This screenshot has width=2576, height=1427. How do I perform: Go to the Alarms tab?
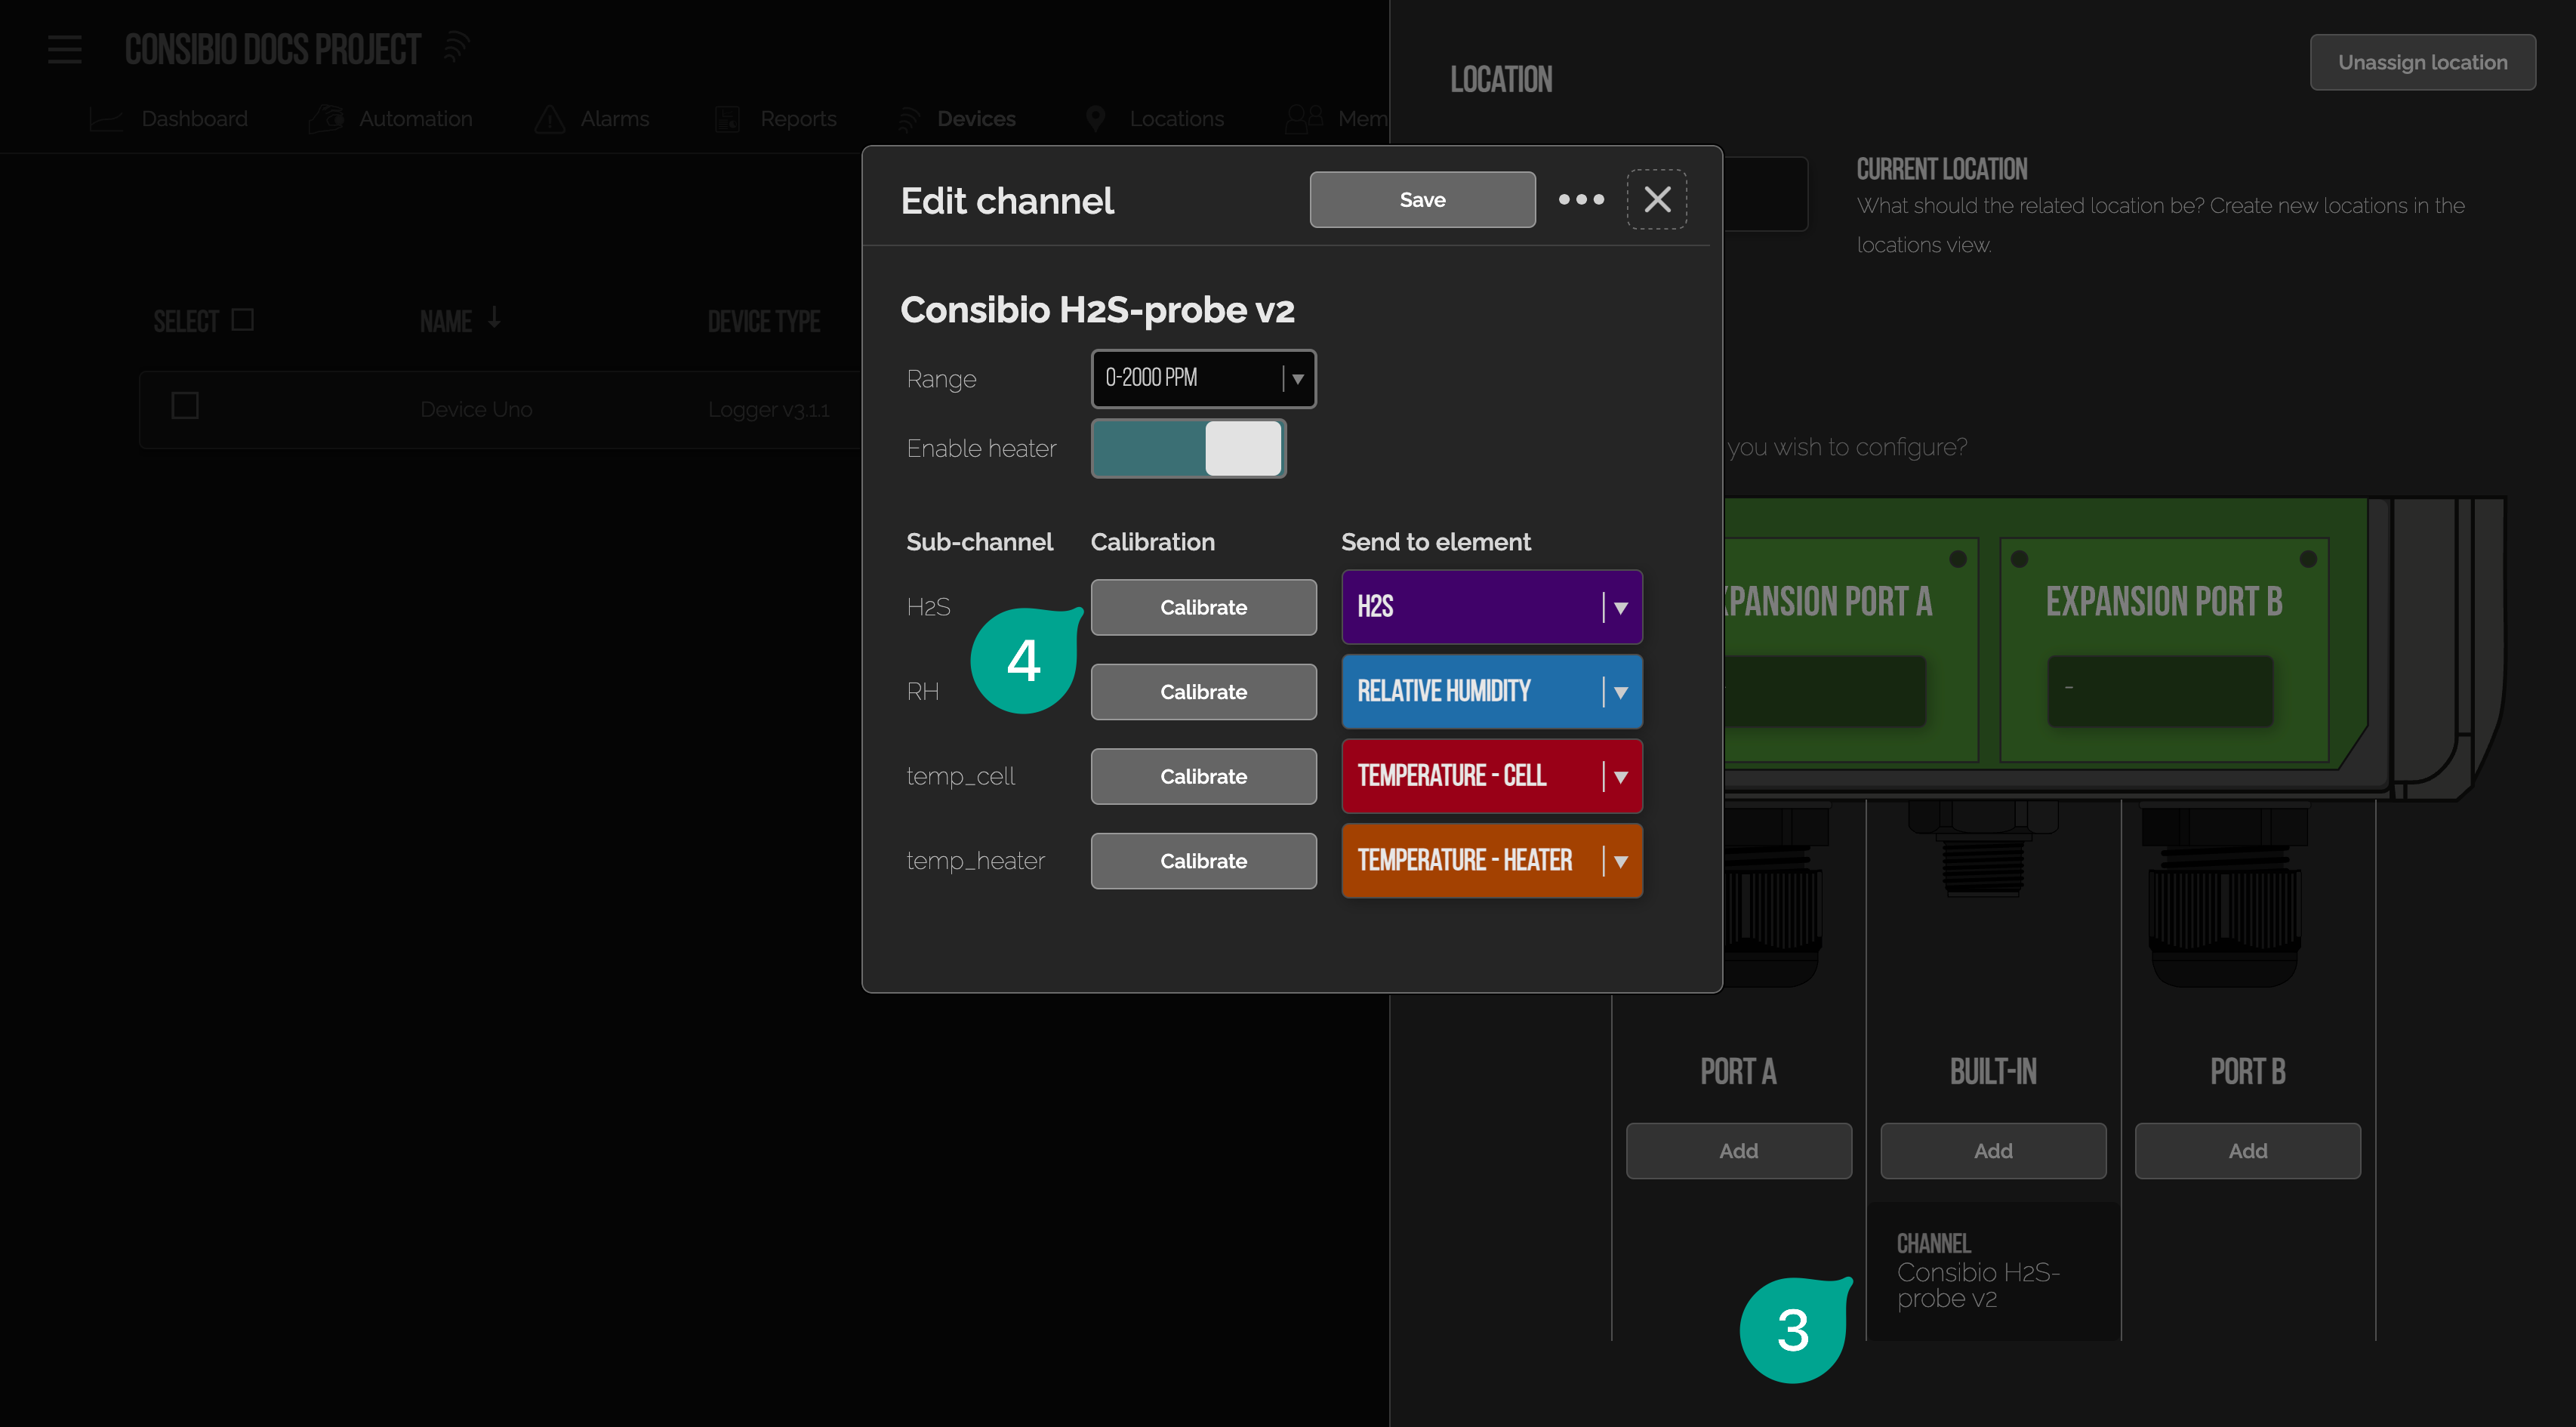point(592,119)
